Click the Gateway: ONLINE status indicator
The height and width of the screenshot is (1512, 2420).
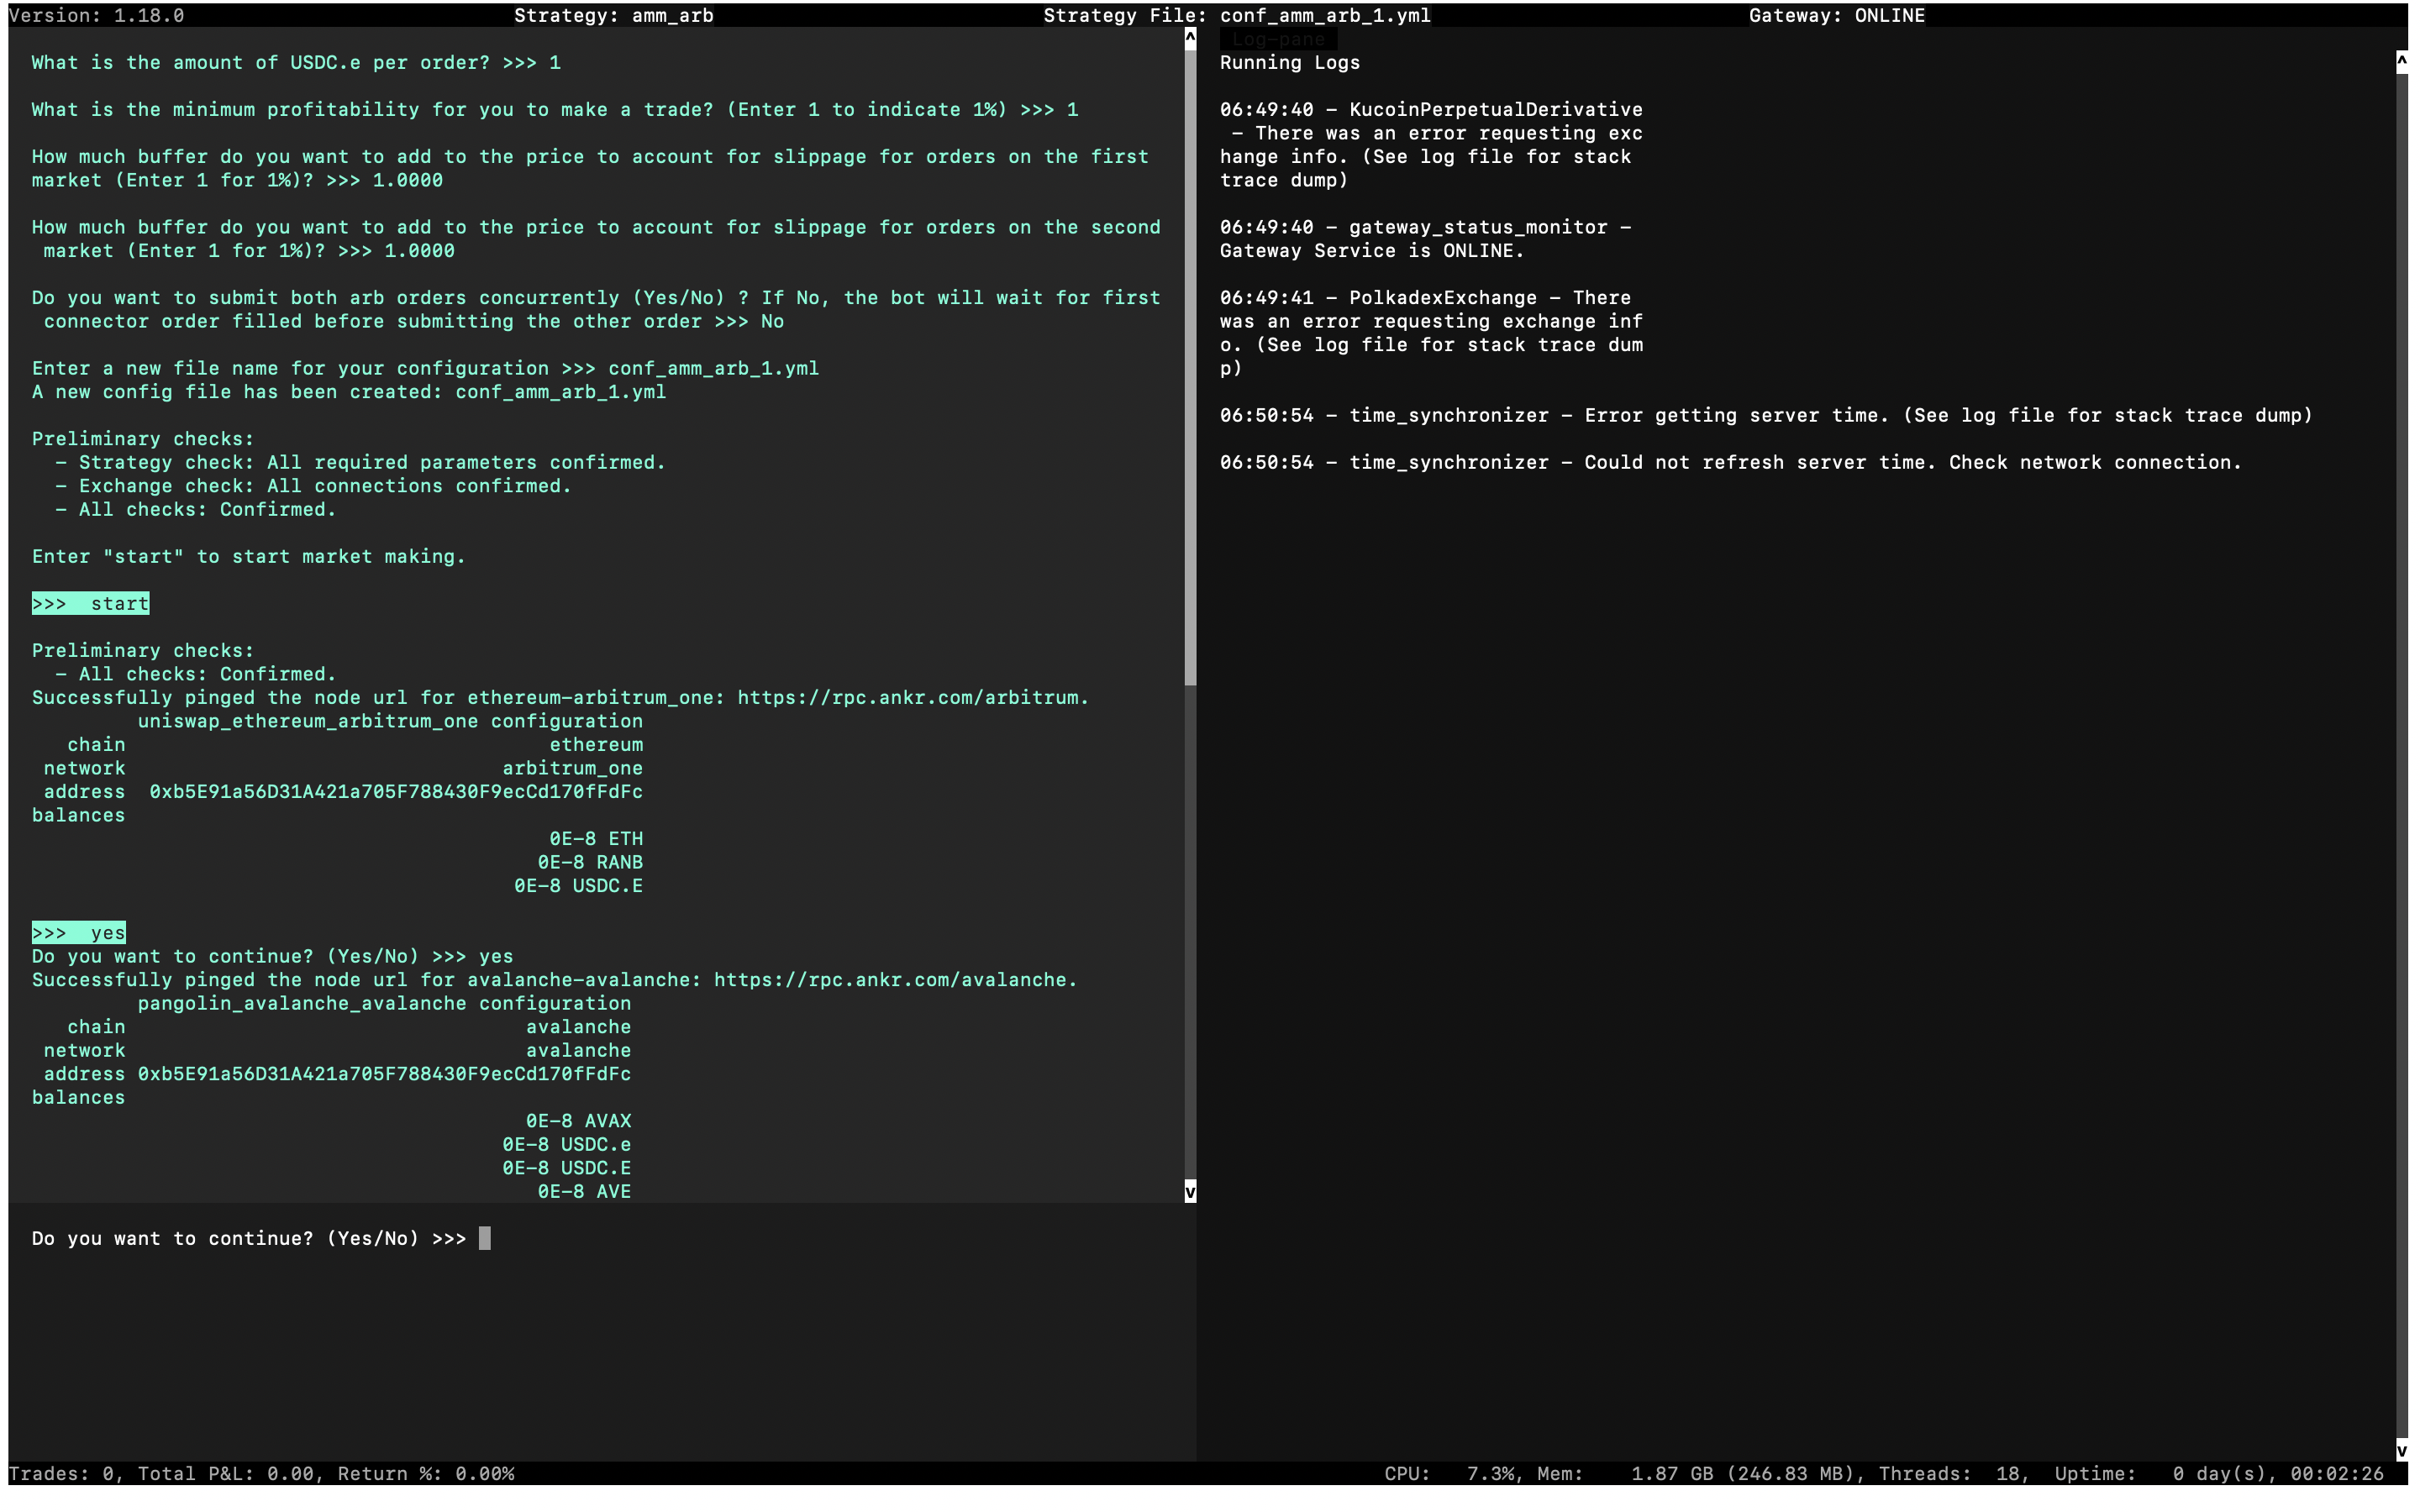pos(1837,15)
